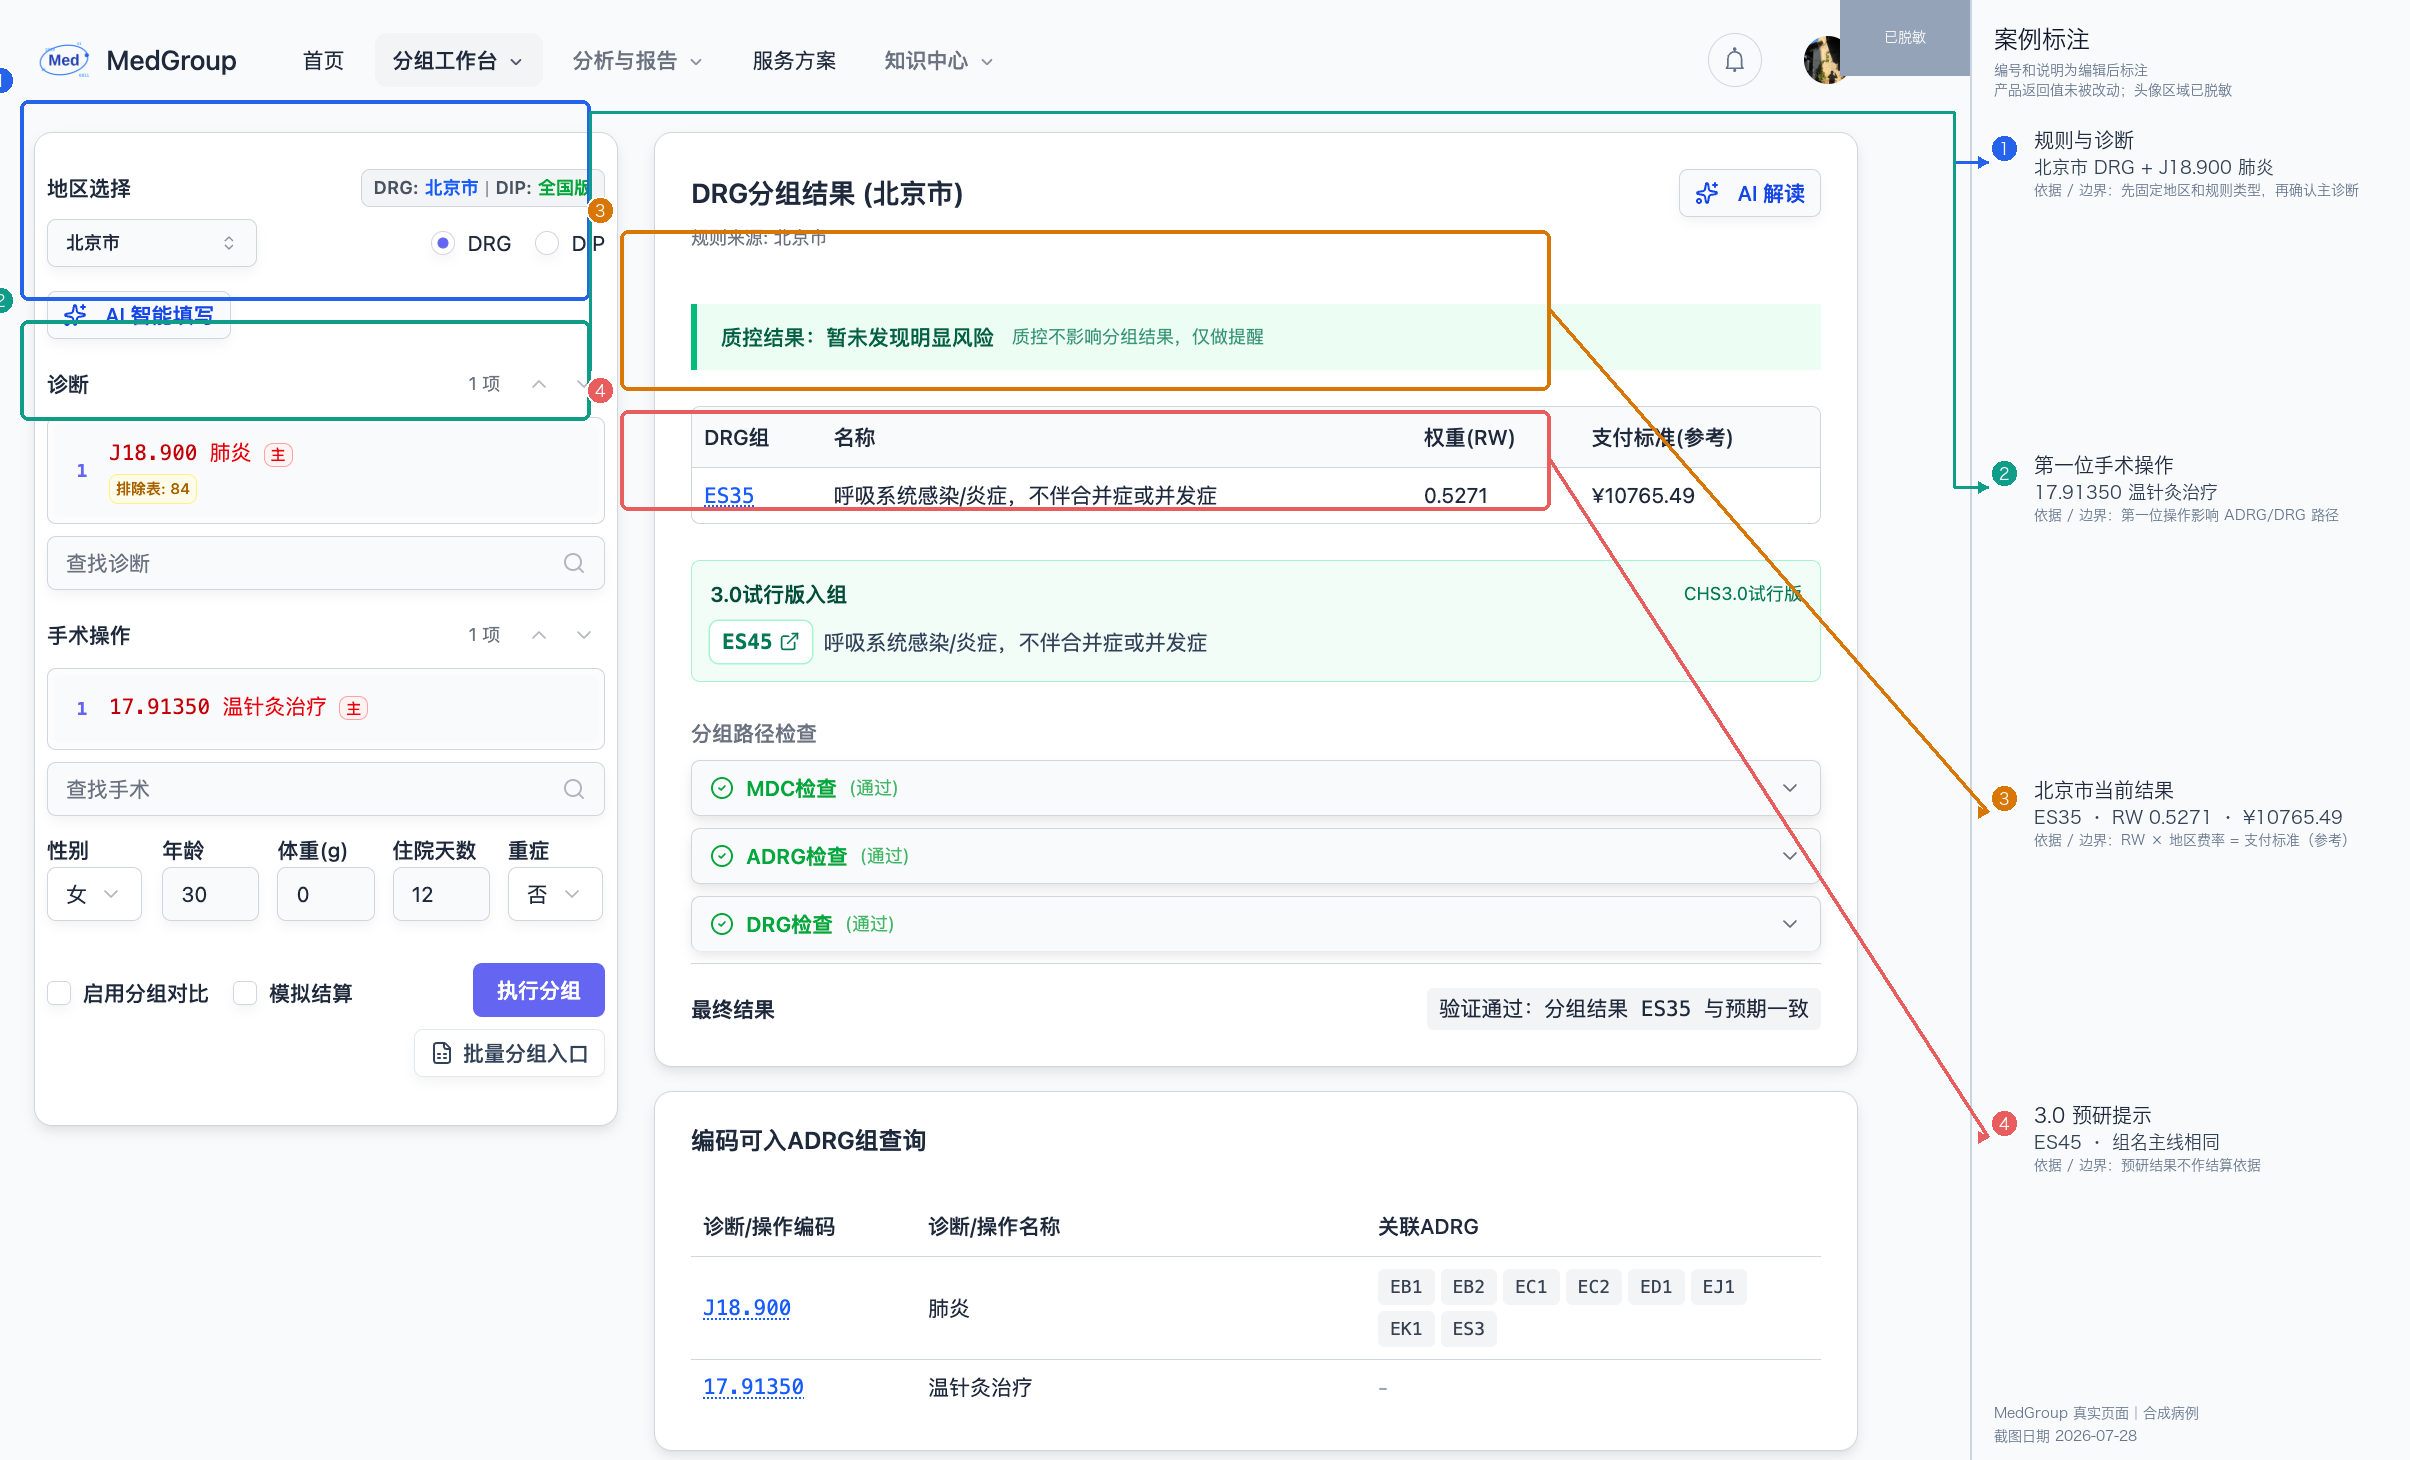The height and width of the screenshot is (1460, 2410).
Task: Expand the MDC检查 row chevron
Action: tap(1790, 788)
